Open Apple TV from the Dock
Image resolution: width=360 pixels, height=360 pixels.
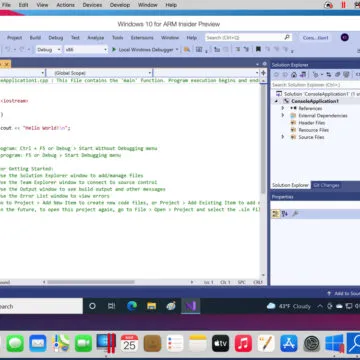tap(220, 343)
